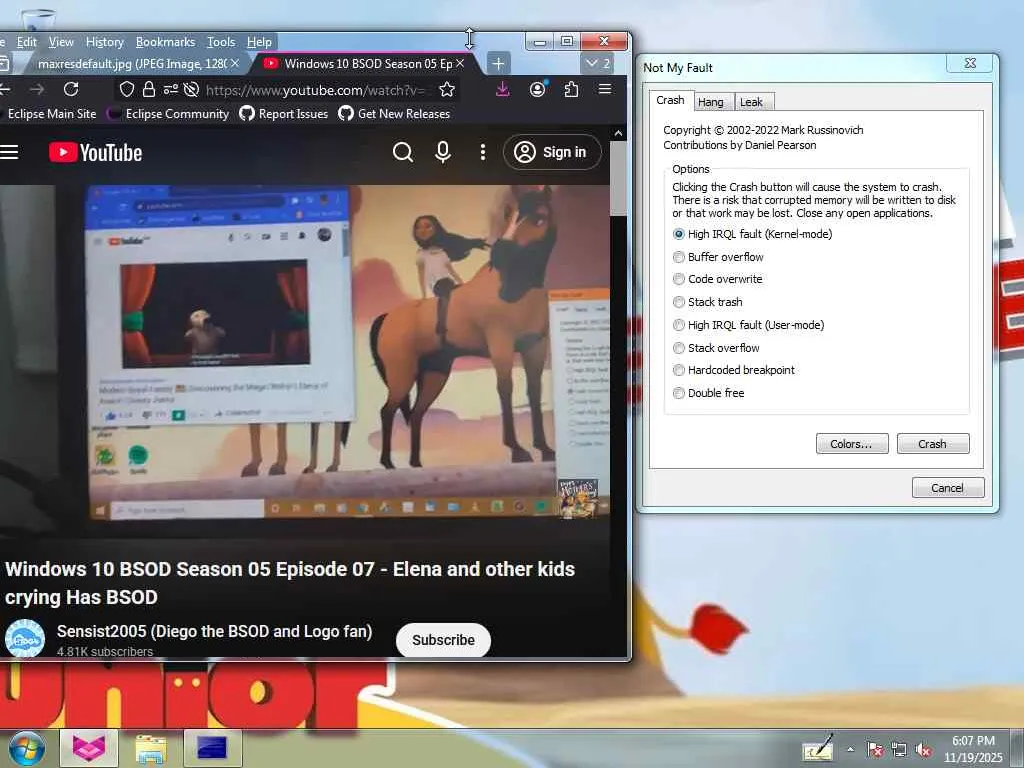Select the Hardcoded breakpoint option
Viewport: 1024px width, 768px height.
[x=733, y=370]
